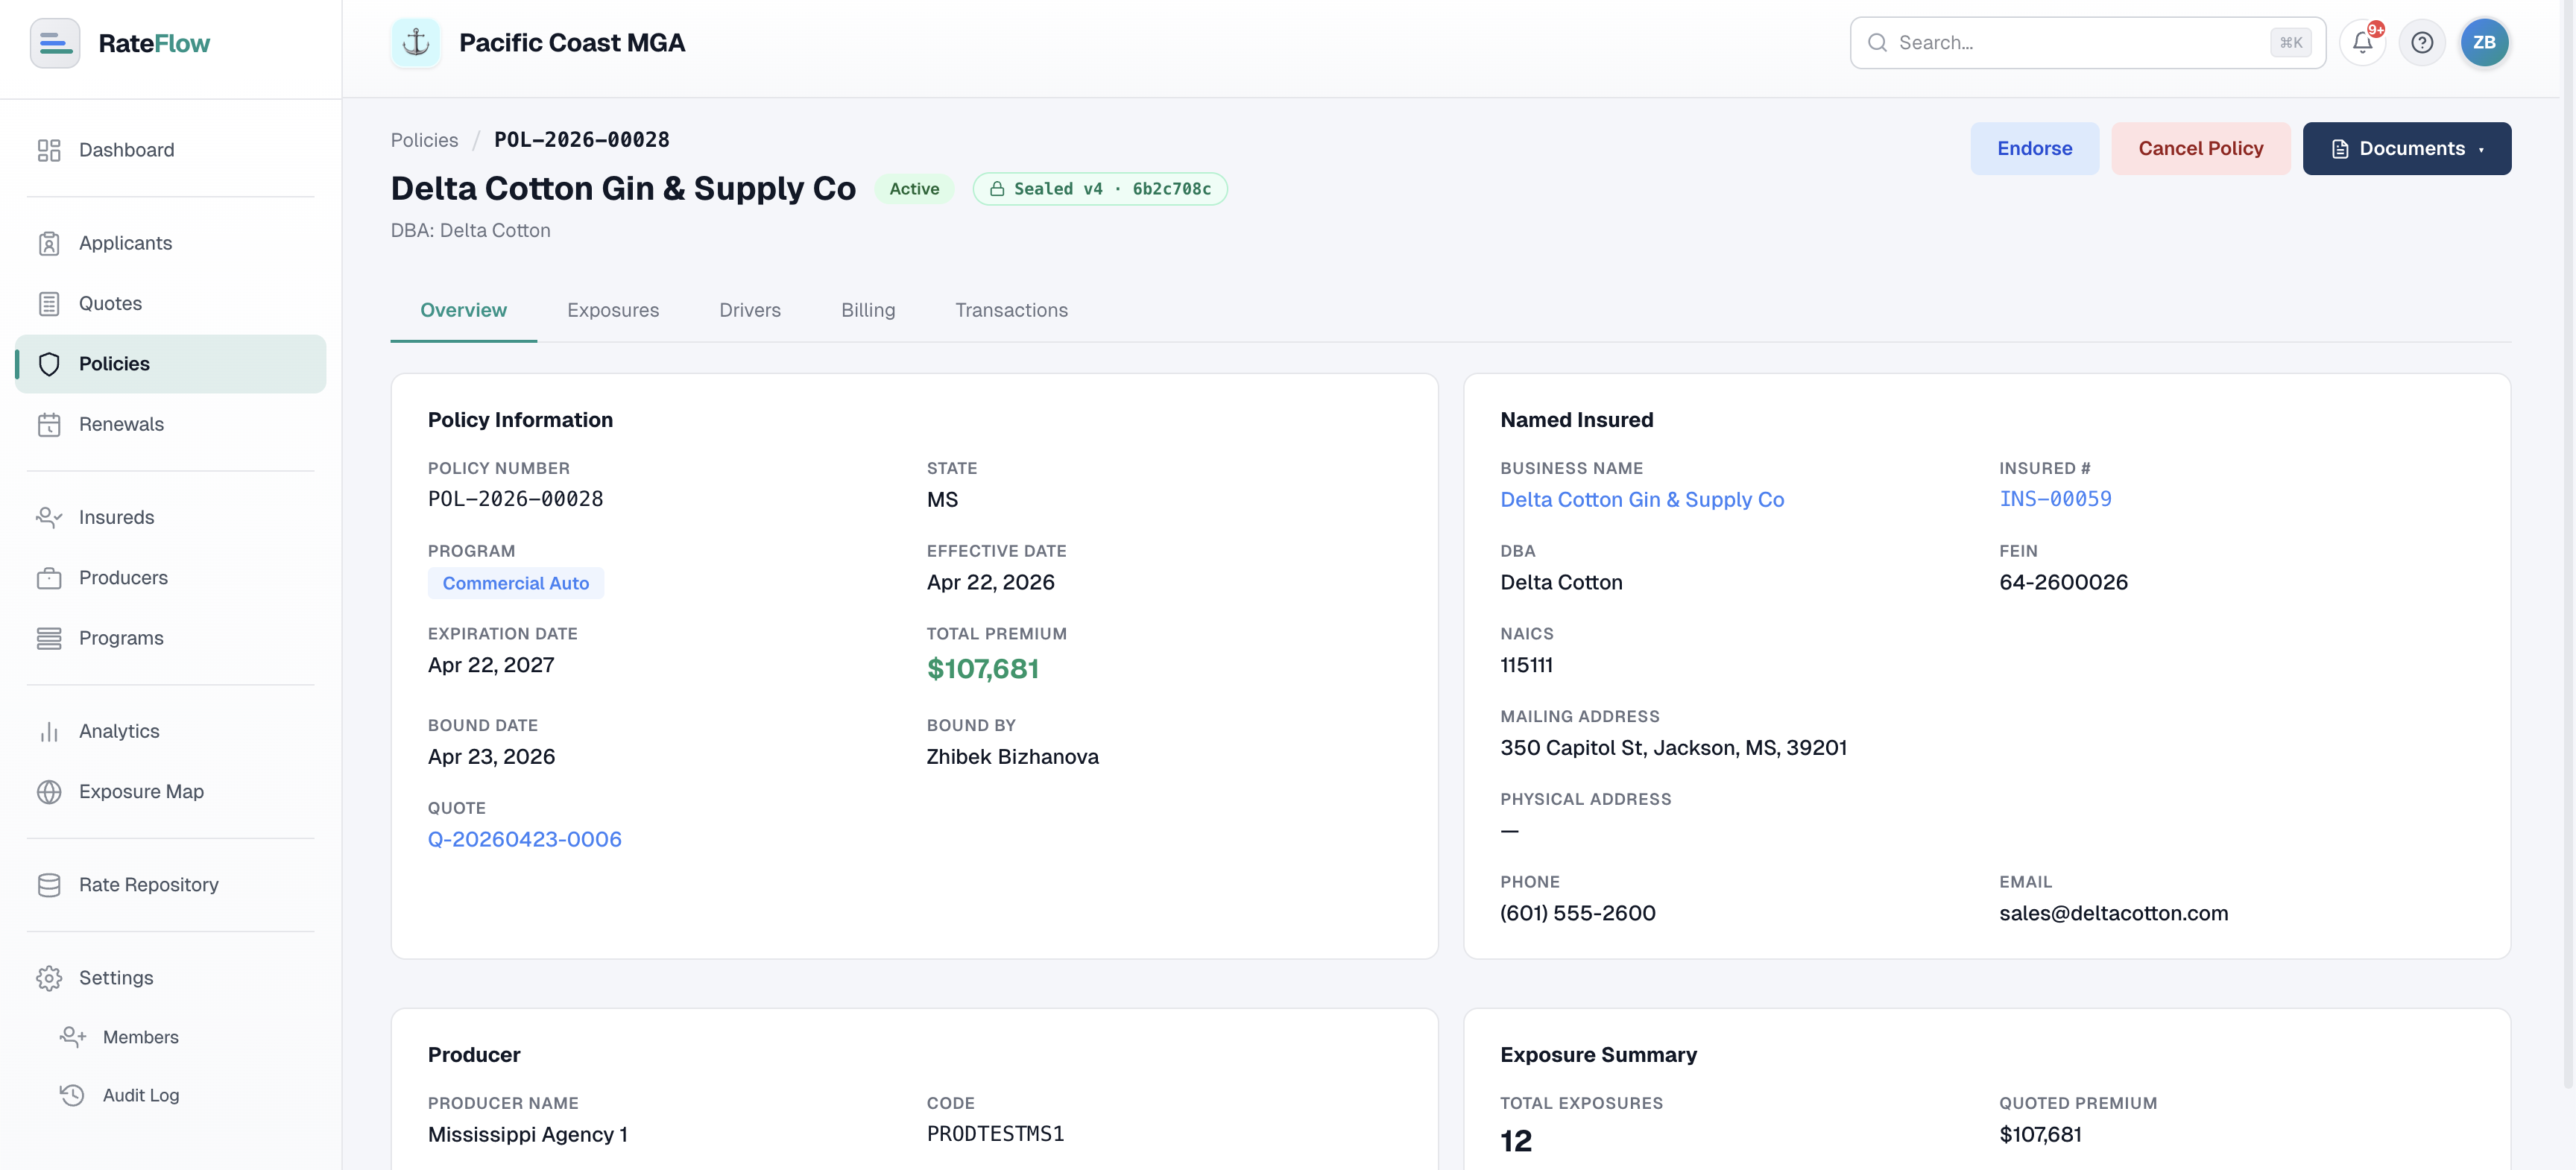The height and width of the screenshot is (1170, 2576).
Task: Open the Transactions tab
Action: click(x=1011, y=310)
